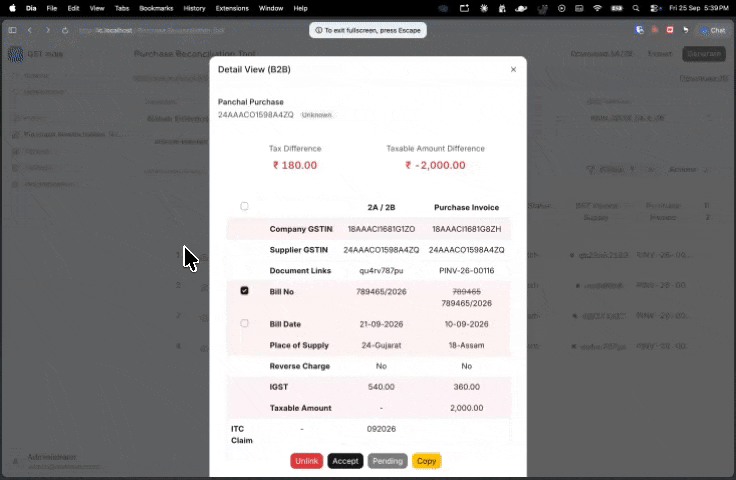Open document link qu4rv787pu

381,271
